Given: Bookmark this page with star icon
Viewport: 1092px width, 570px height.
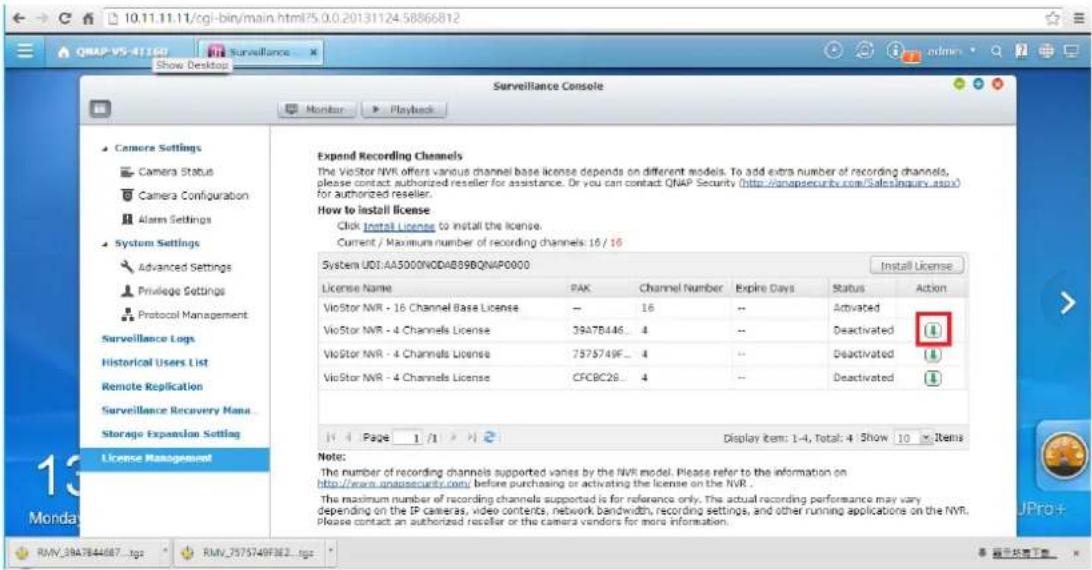Looking at the screenshot, I should click(1052, 19).
